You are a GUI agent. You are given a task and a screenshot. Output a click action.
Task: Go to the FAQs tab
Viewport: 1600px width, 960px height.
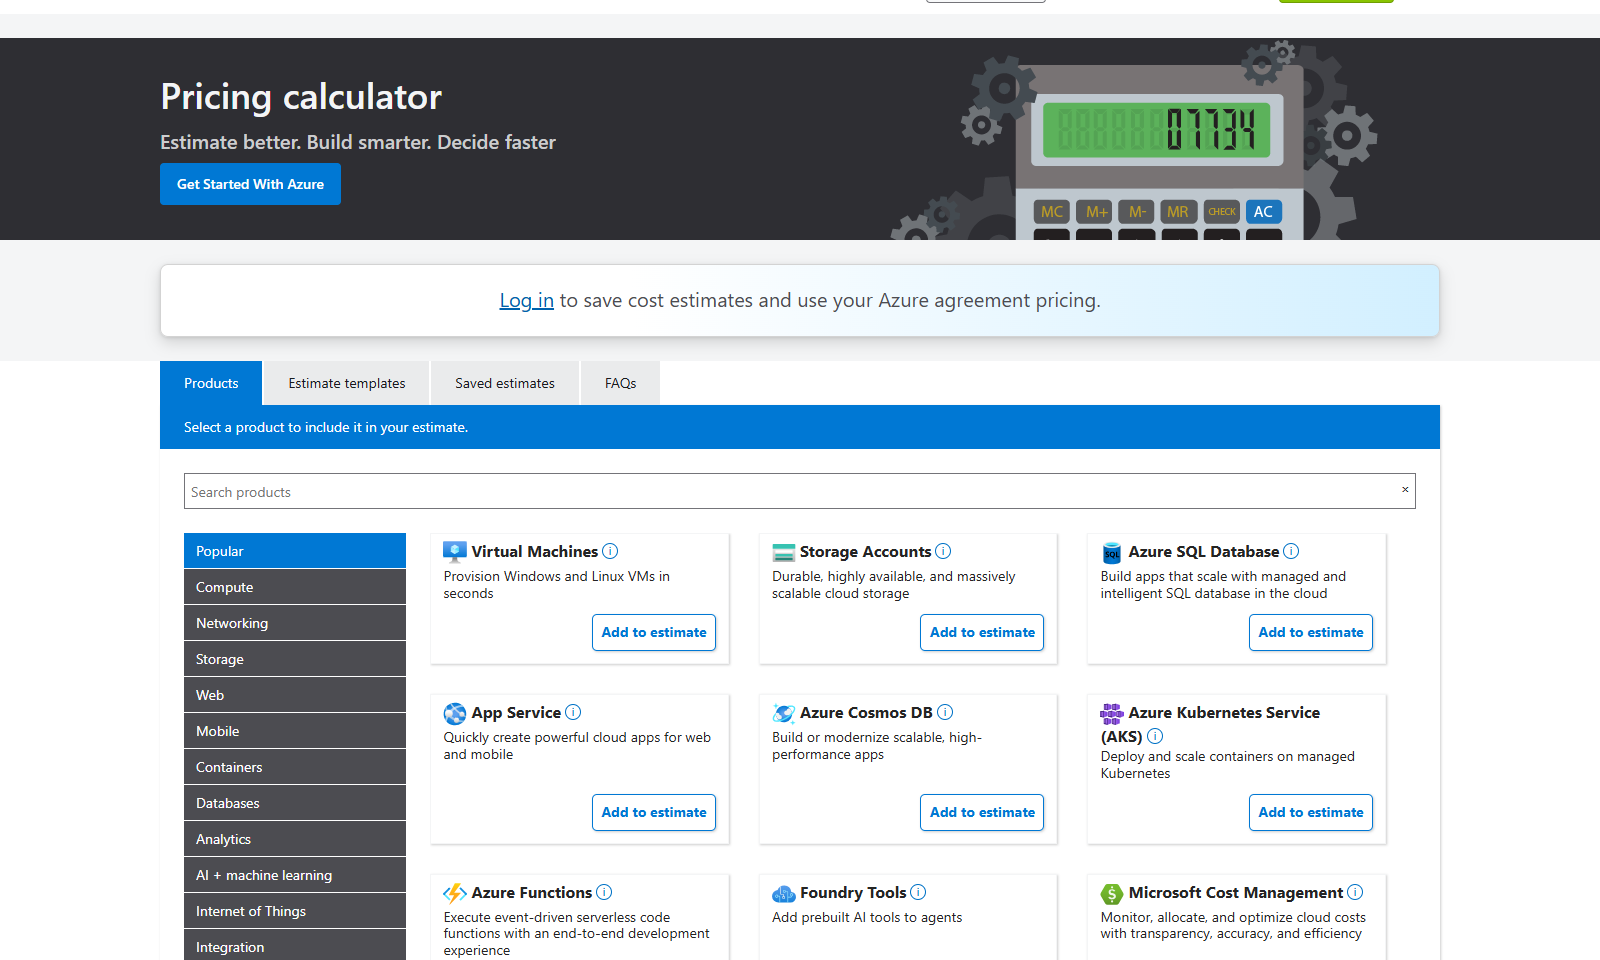(620, 383)
